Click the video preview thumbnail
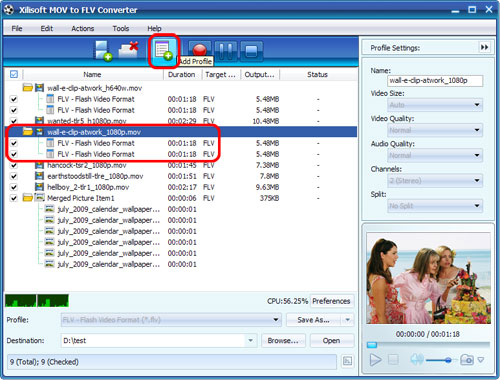 (428, 278)
